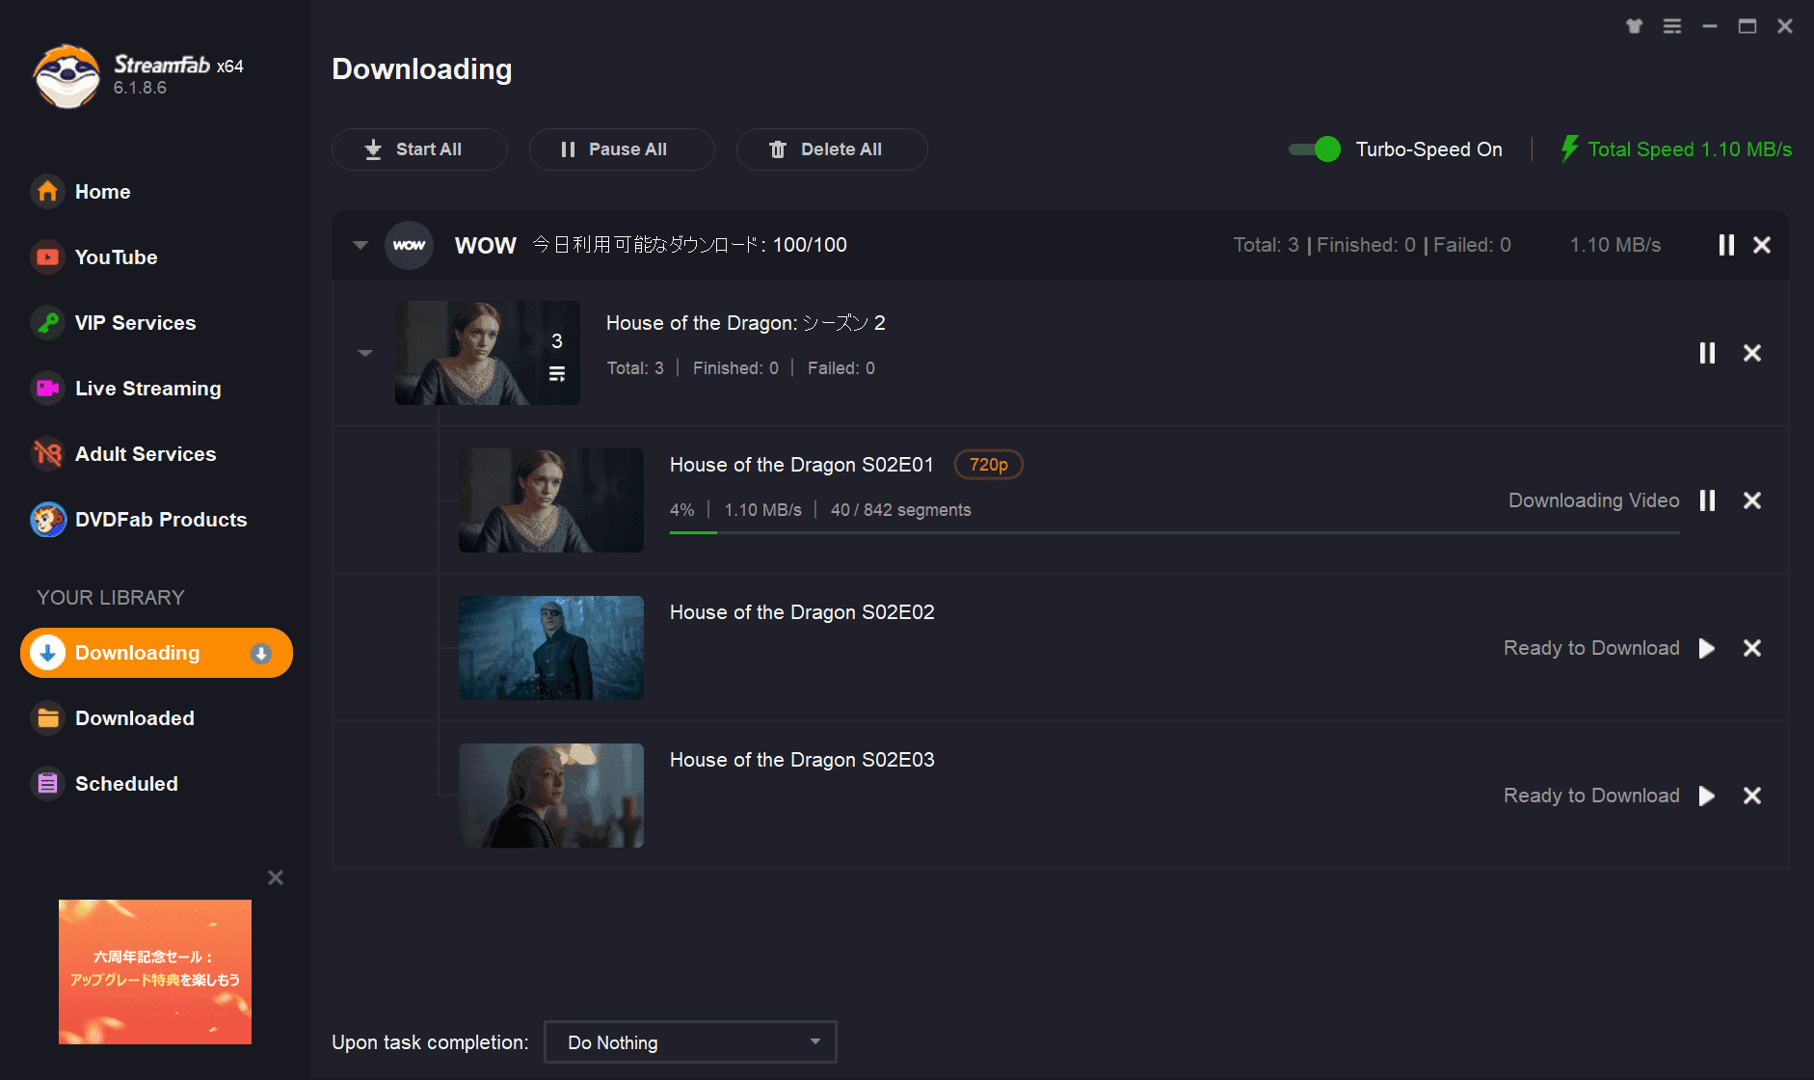The width and height of the screenshot is (1814, 1080).
Task: Click the Start All button
Action: 419,149
